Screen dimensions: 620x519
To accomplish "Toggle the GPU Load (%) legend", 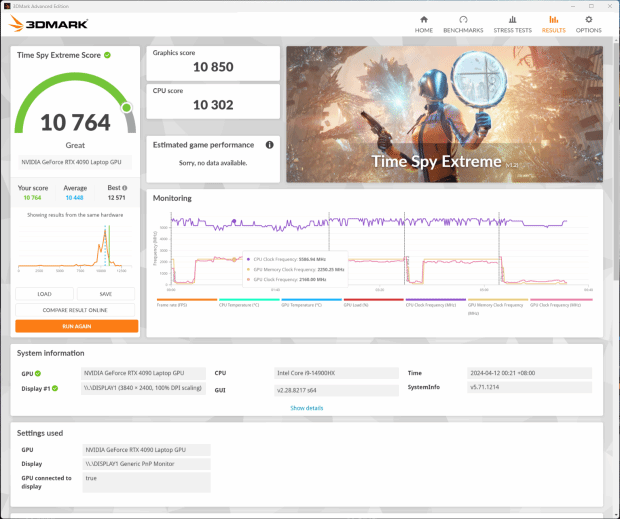I will click(x=373, y=302).
